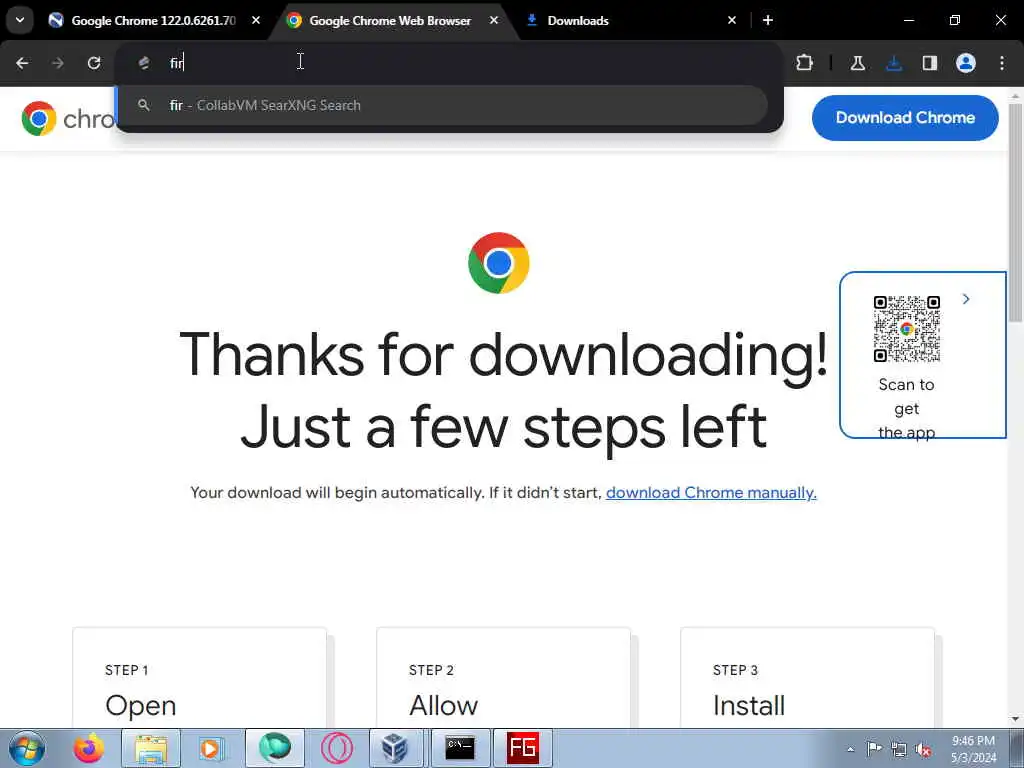
Task: Open the Extensions puzzle icon
Action: 805,63
